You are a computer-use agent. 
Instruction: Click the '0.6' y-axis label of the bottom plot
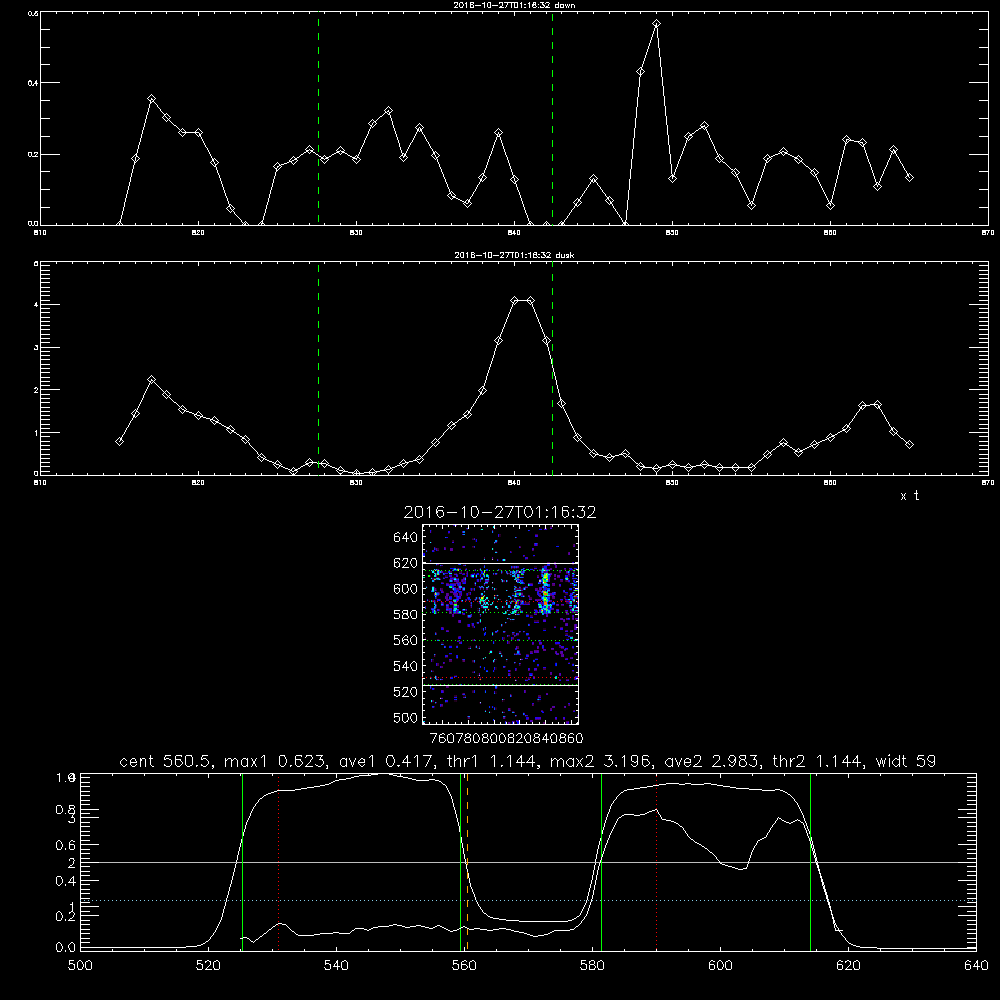click(65, 845)
